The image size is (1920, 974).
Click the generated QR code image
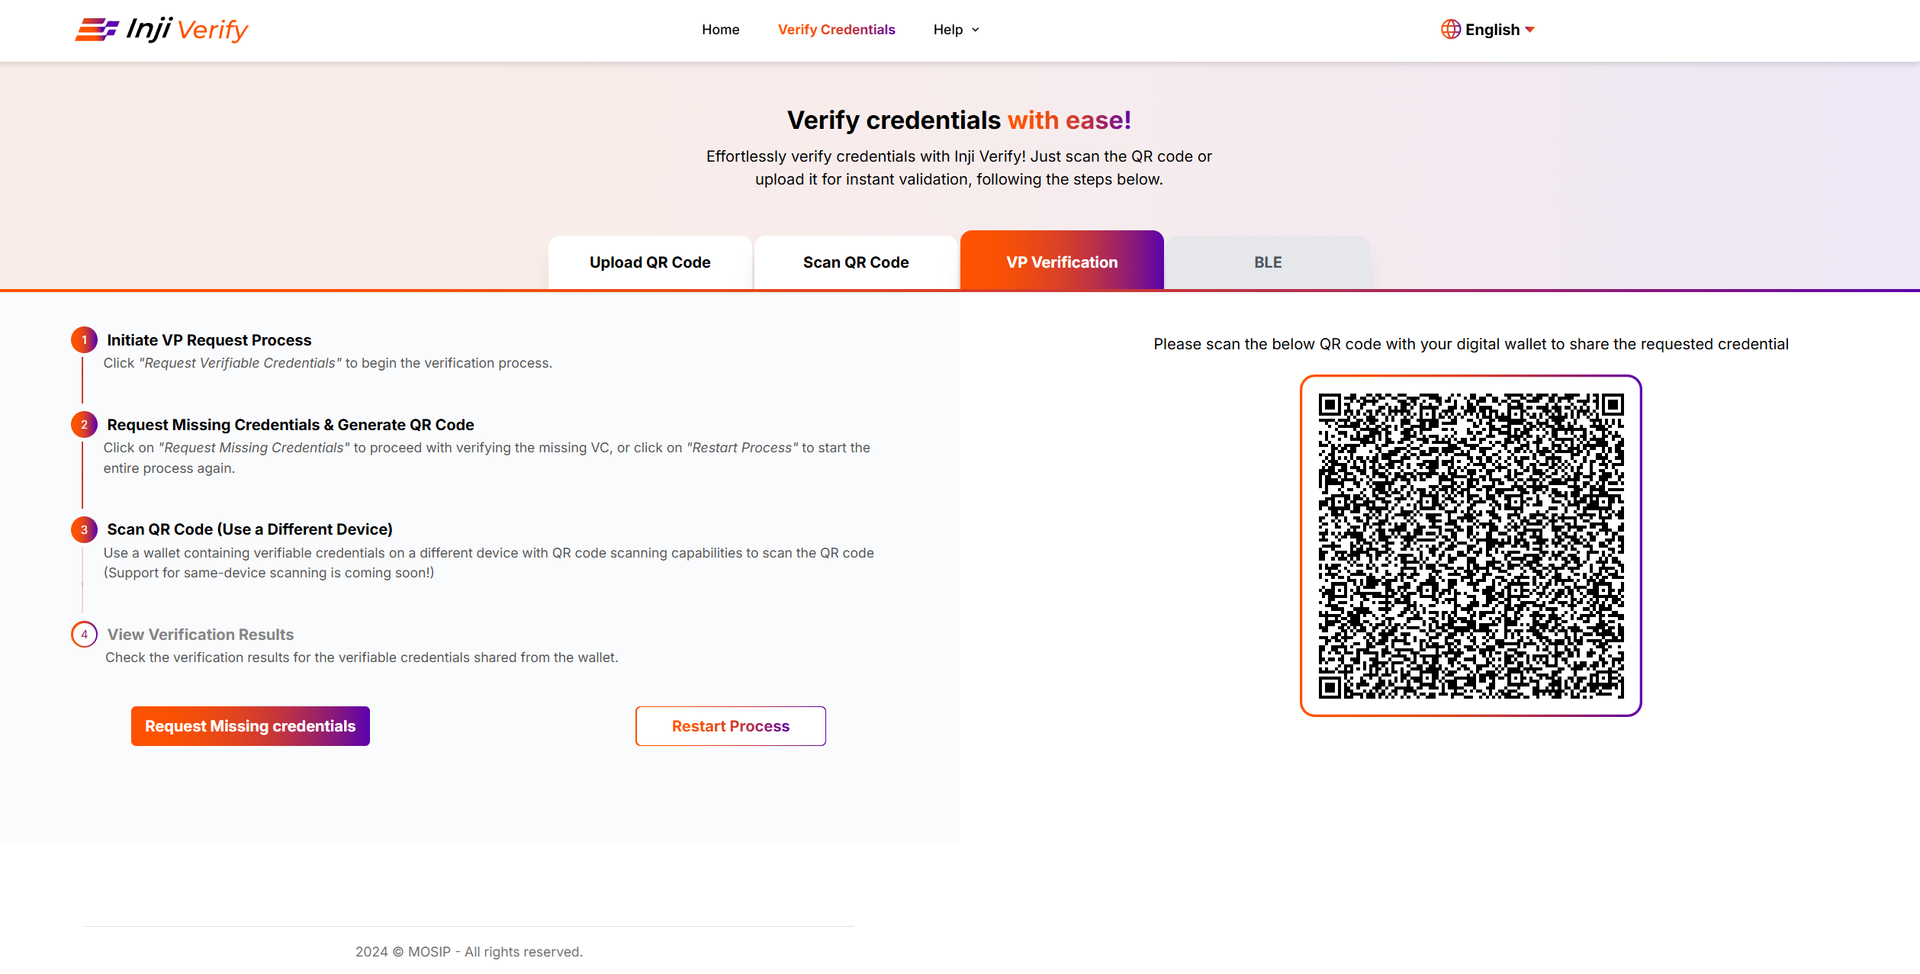point(1470,546)
